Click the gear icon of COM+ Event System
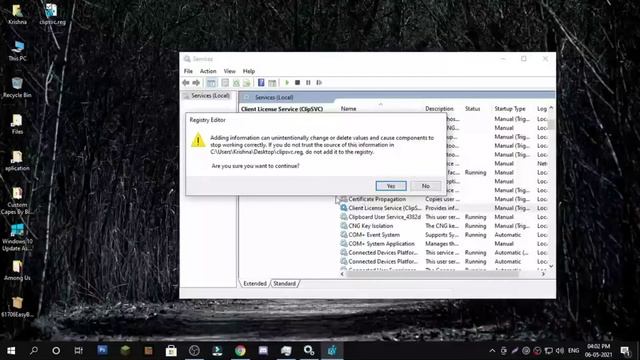Screen dimensions: 640x360 344,235
